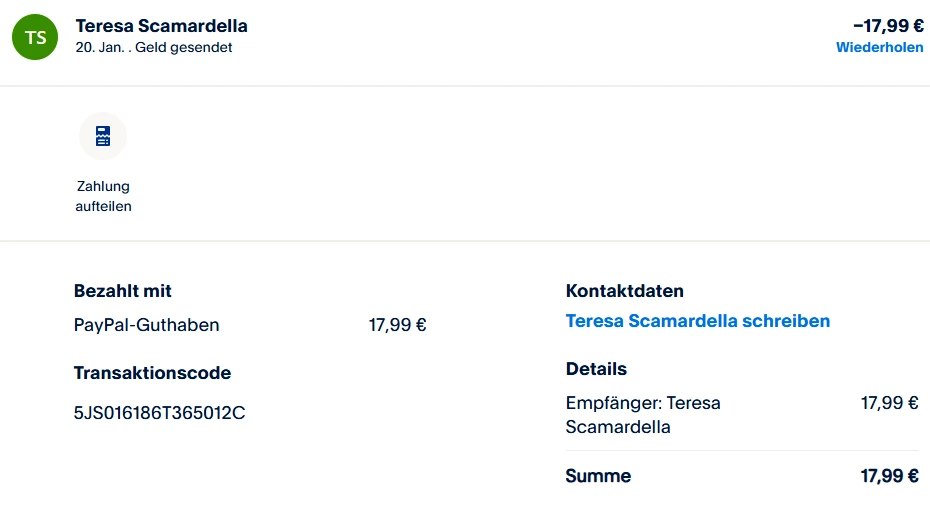Click the 'Transaktionscode' heading
Image resolution: width=930 pixels, height=511 pixels.
point(152,373)
